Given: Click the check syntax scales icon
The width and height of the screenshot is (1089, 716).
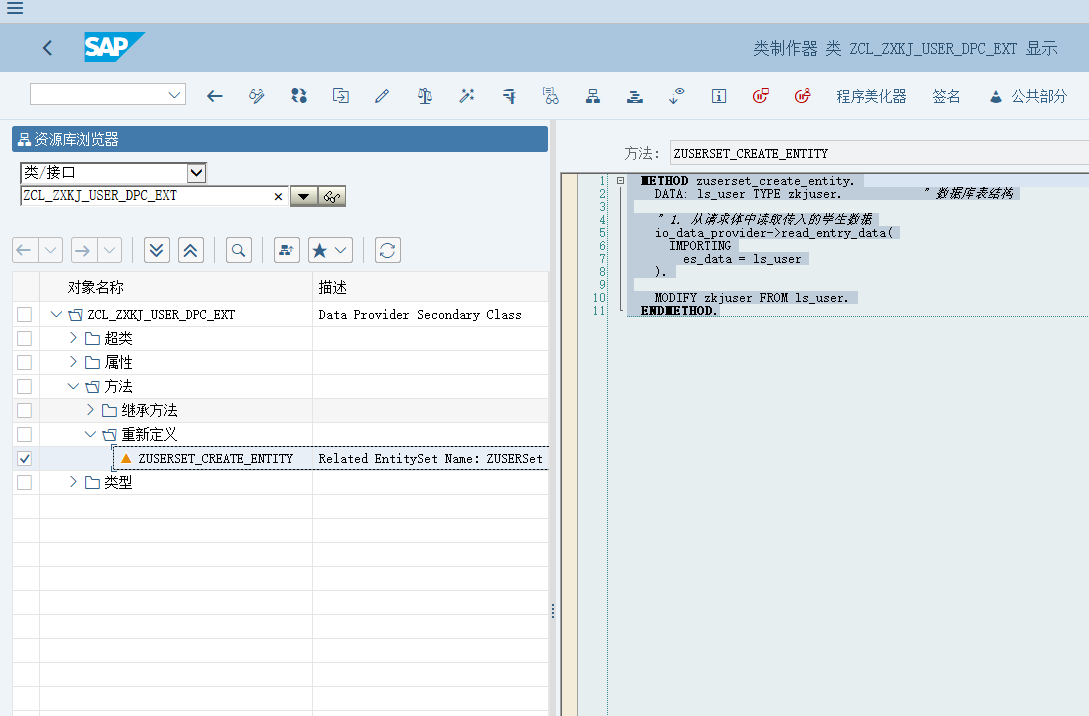Looking at the screenshot, I should (x=425, y=96).
